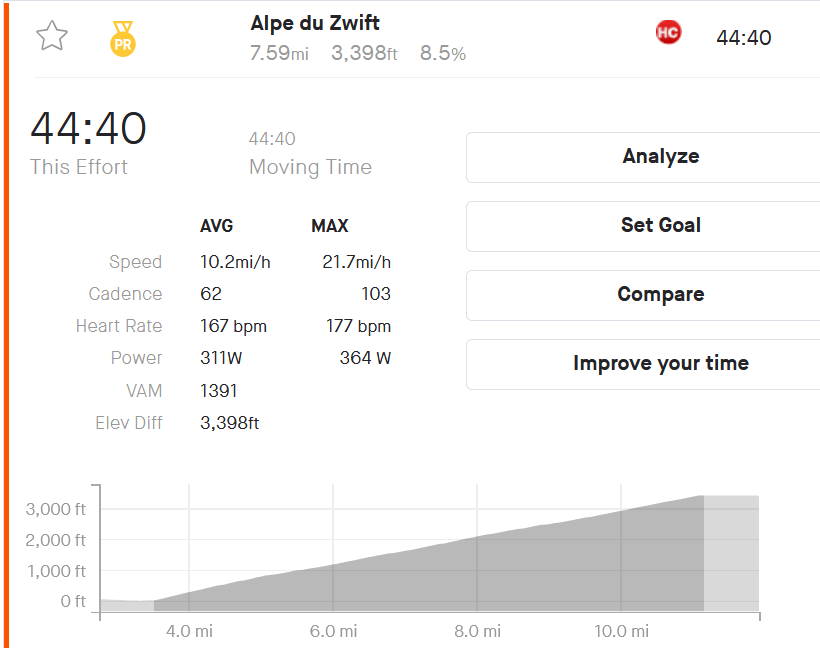Click the Moving Time label
Image resolution: width=820 pixels, height=648 pixels.
pyautogui.click(x=310, y=167)
